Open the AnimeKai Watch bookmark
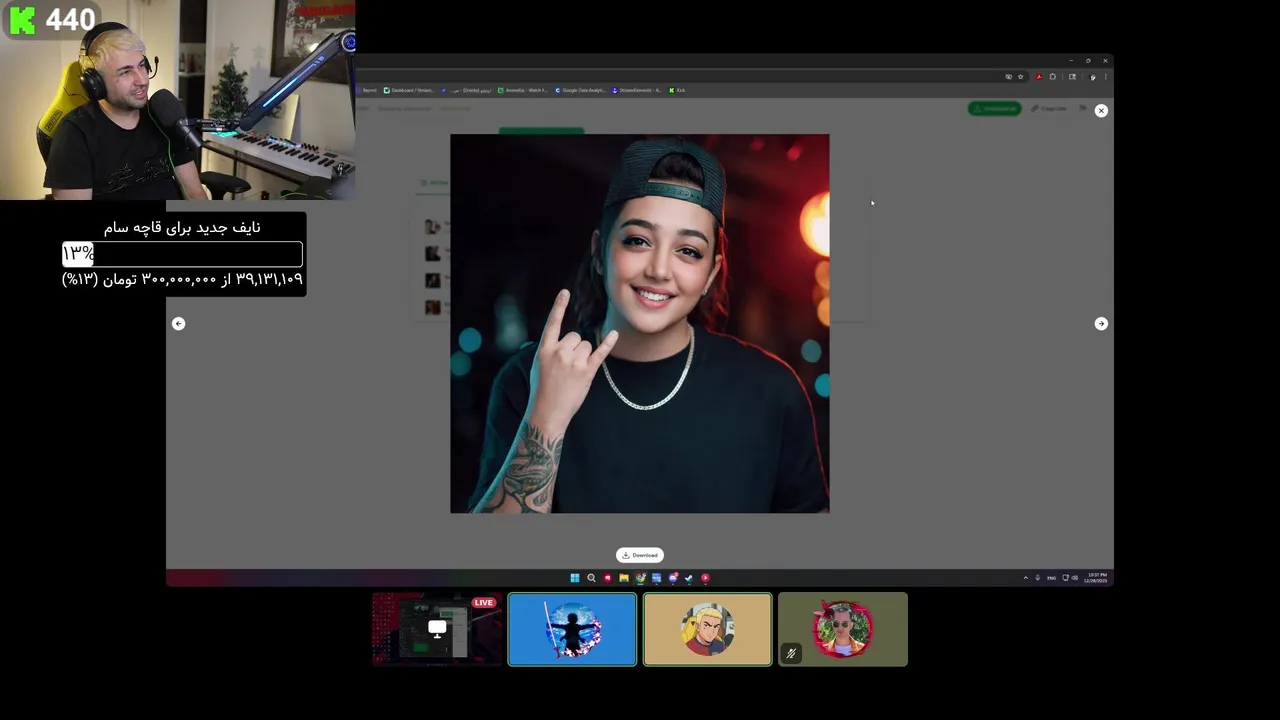Image resolution: width=1280 pixels, height=720 pixels. 522,90
